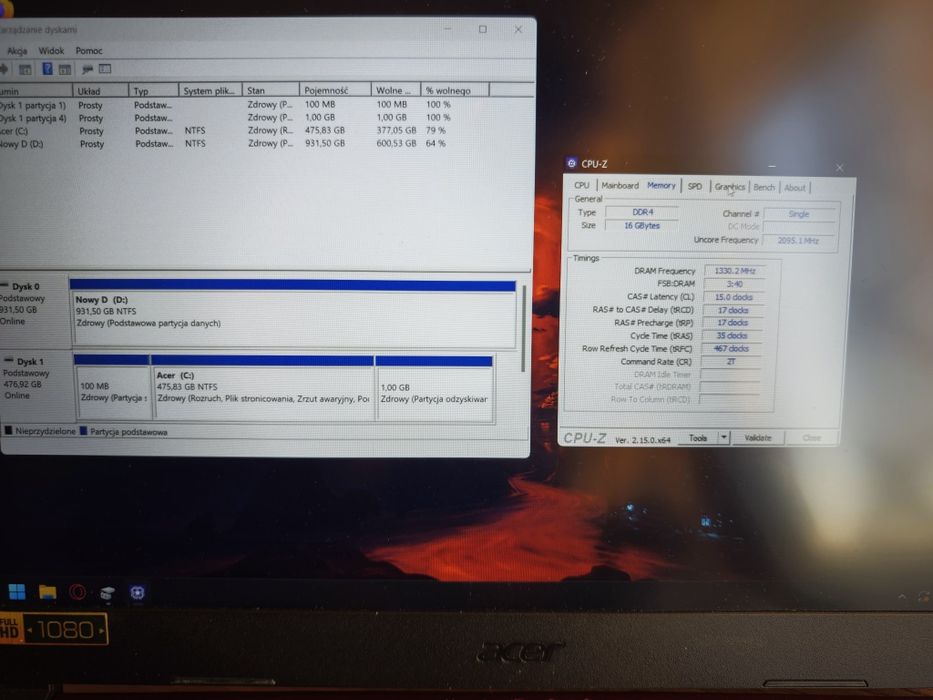Click the Disk Management taskbar icon
Screen dimensions: 933x700
pyautogui.click(x=108, y=592)
